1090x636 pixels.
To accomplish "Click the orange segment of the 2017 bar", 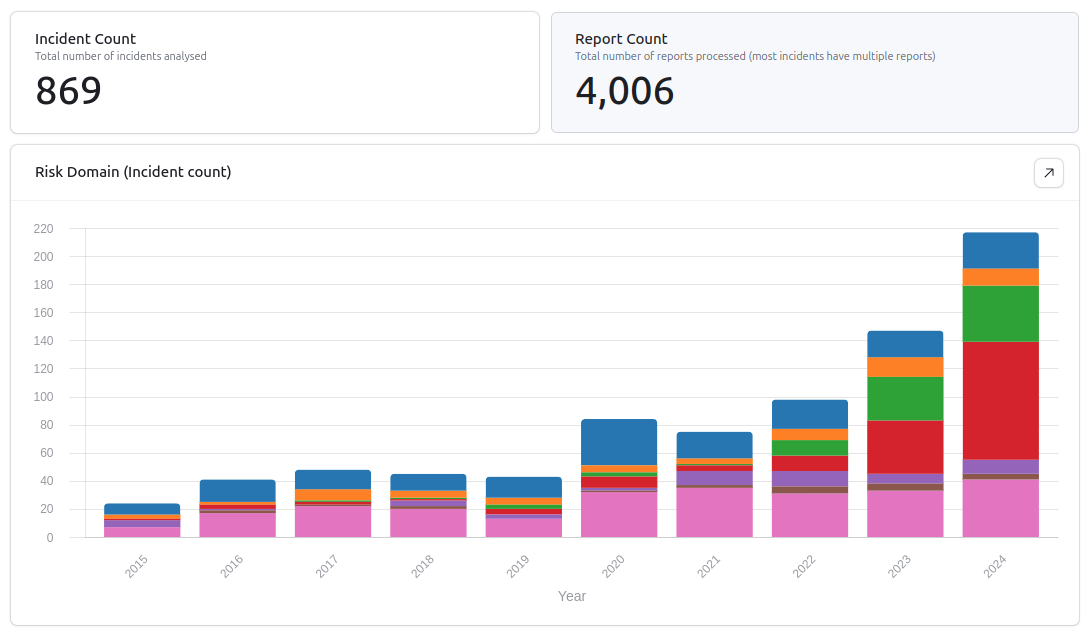I will point(333,495).
